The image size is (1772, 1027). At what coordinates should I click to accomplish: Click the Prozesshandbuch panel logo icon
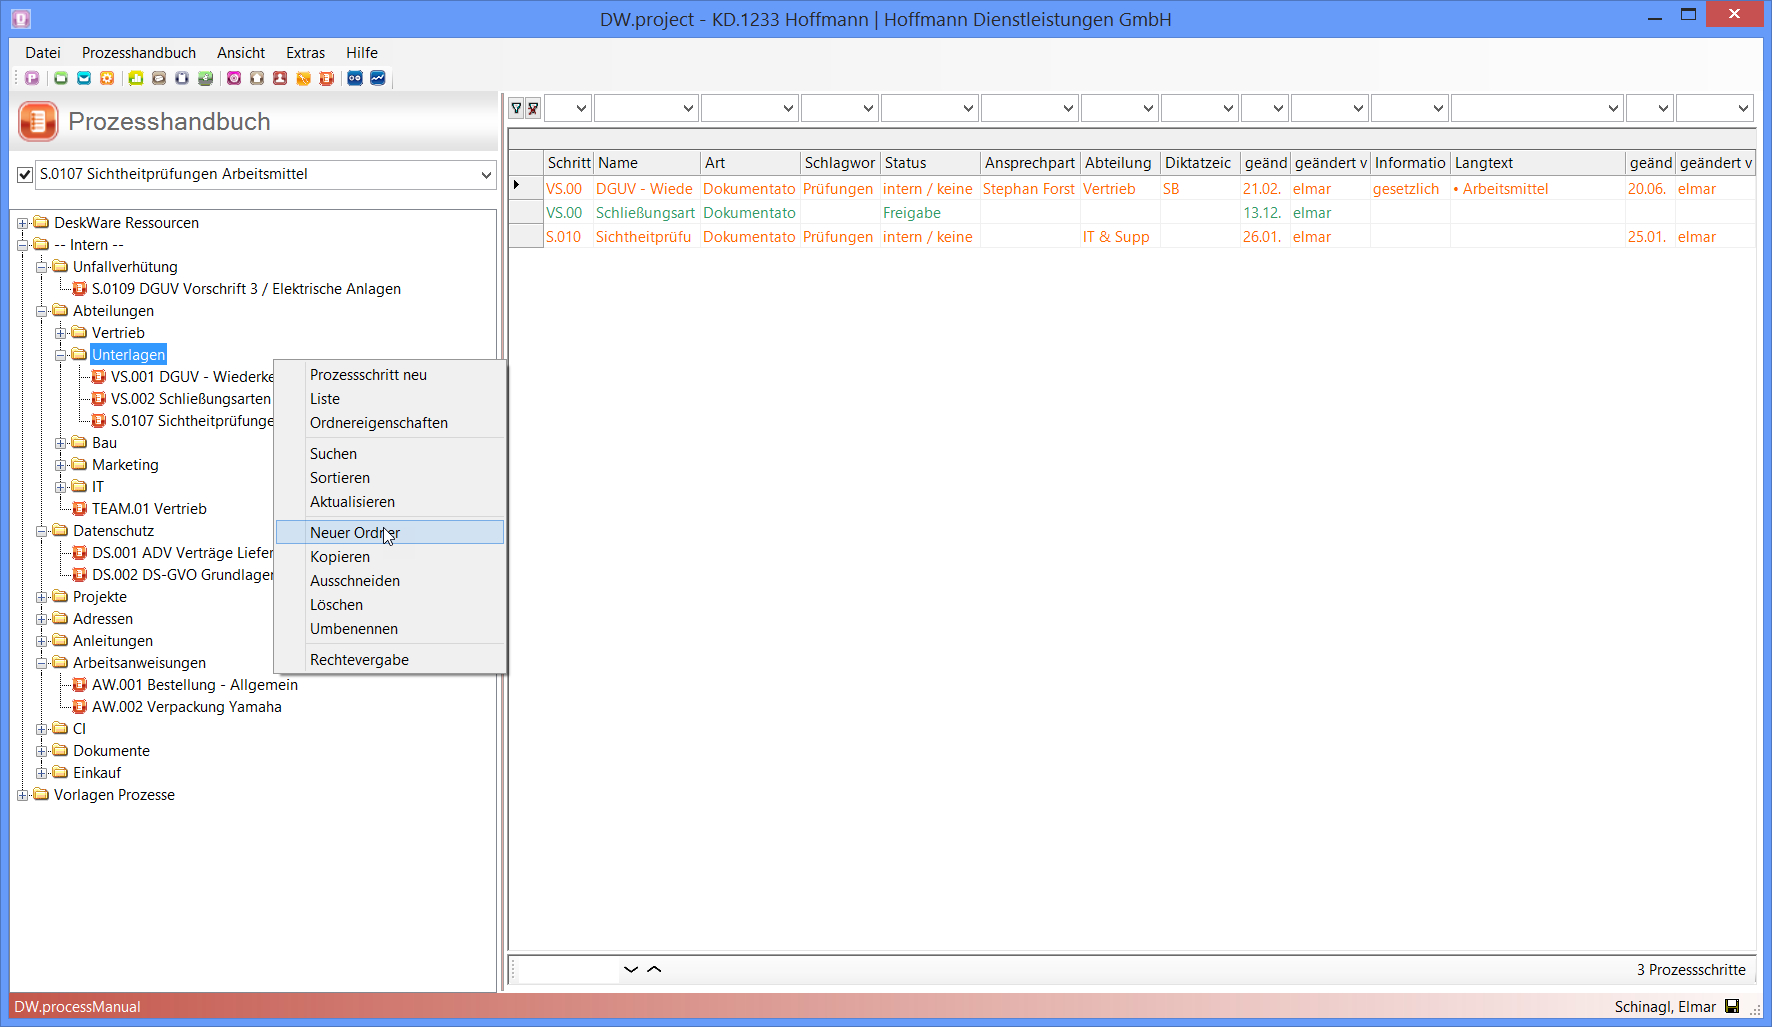point(38,122)
